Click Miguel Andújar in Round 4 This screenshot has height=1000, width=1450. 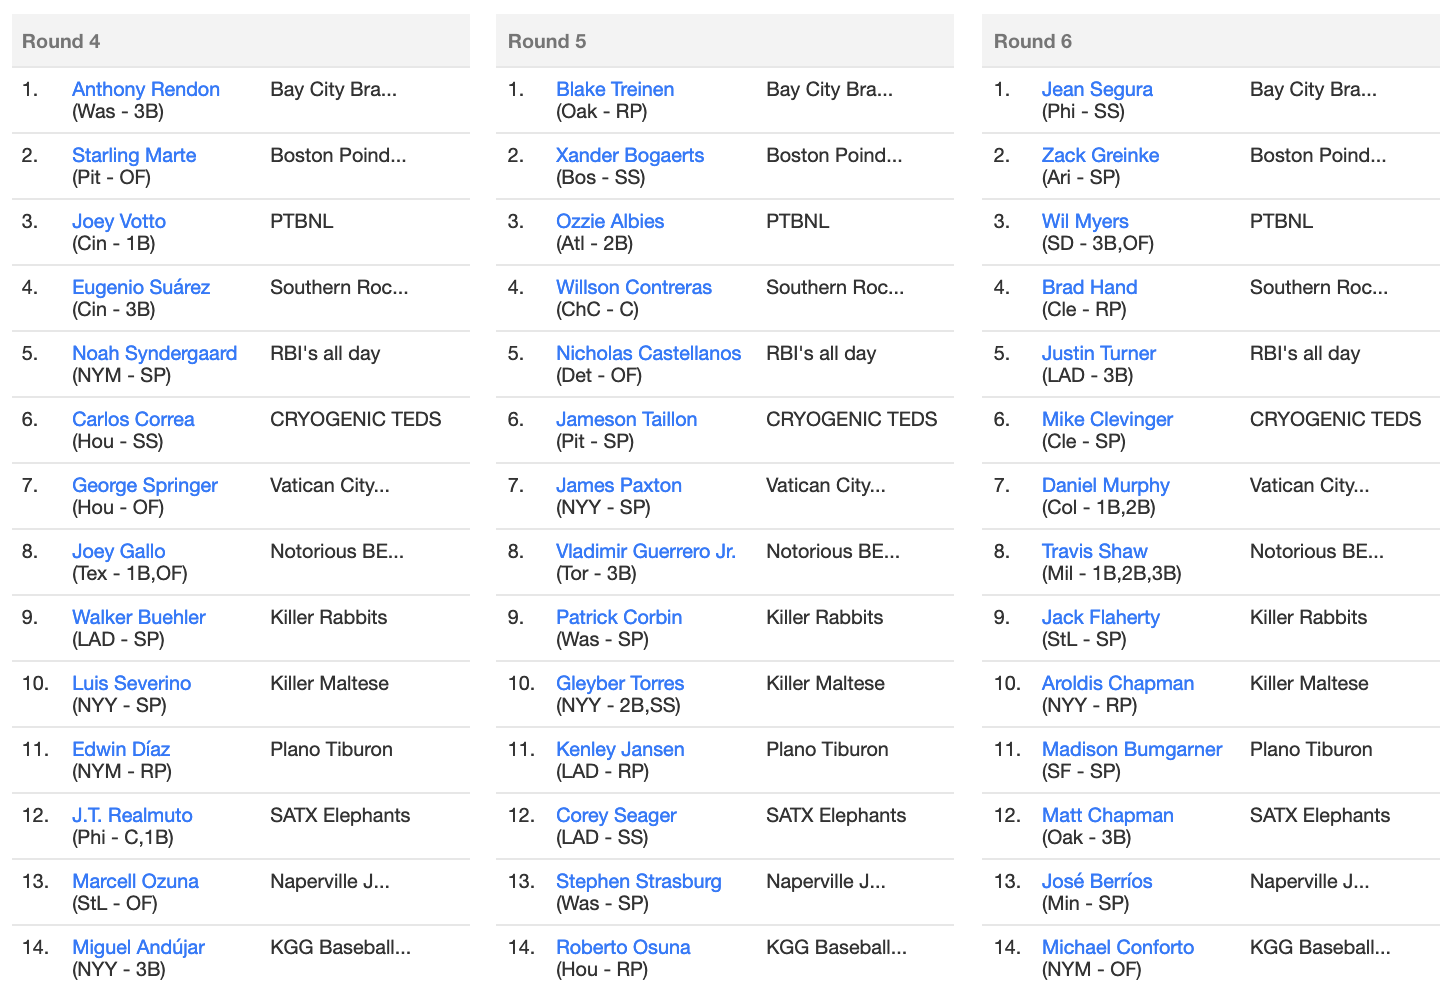point(138,947)
